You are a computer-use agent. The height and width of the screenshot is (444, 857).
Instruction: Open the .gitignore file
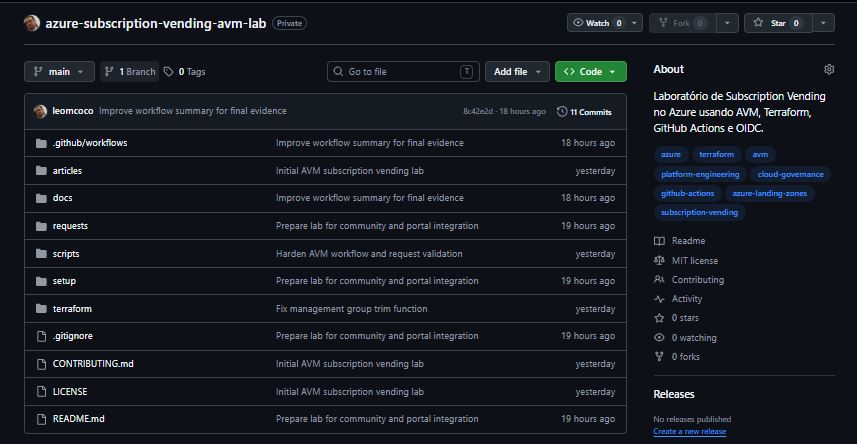coord(72,336)
